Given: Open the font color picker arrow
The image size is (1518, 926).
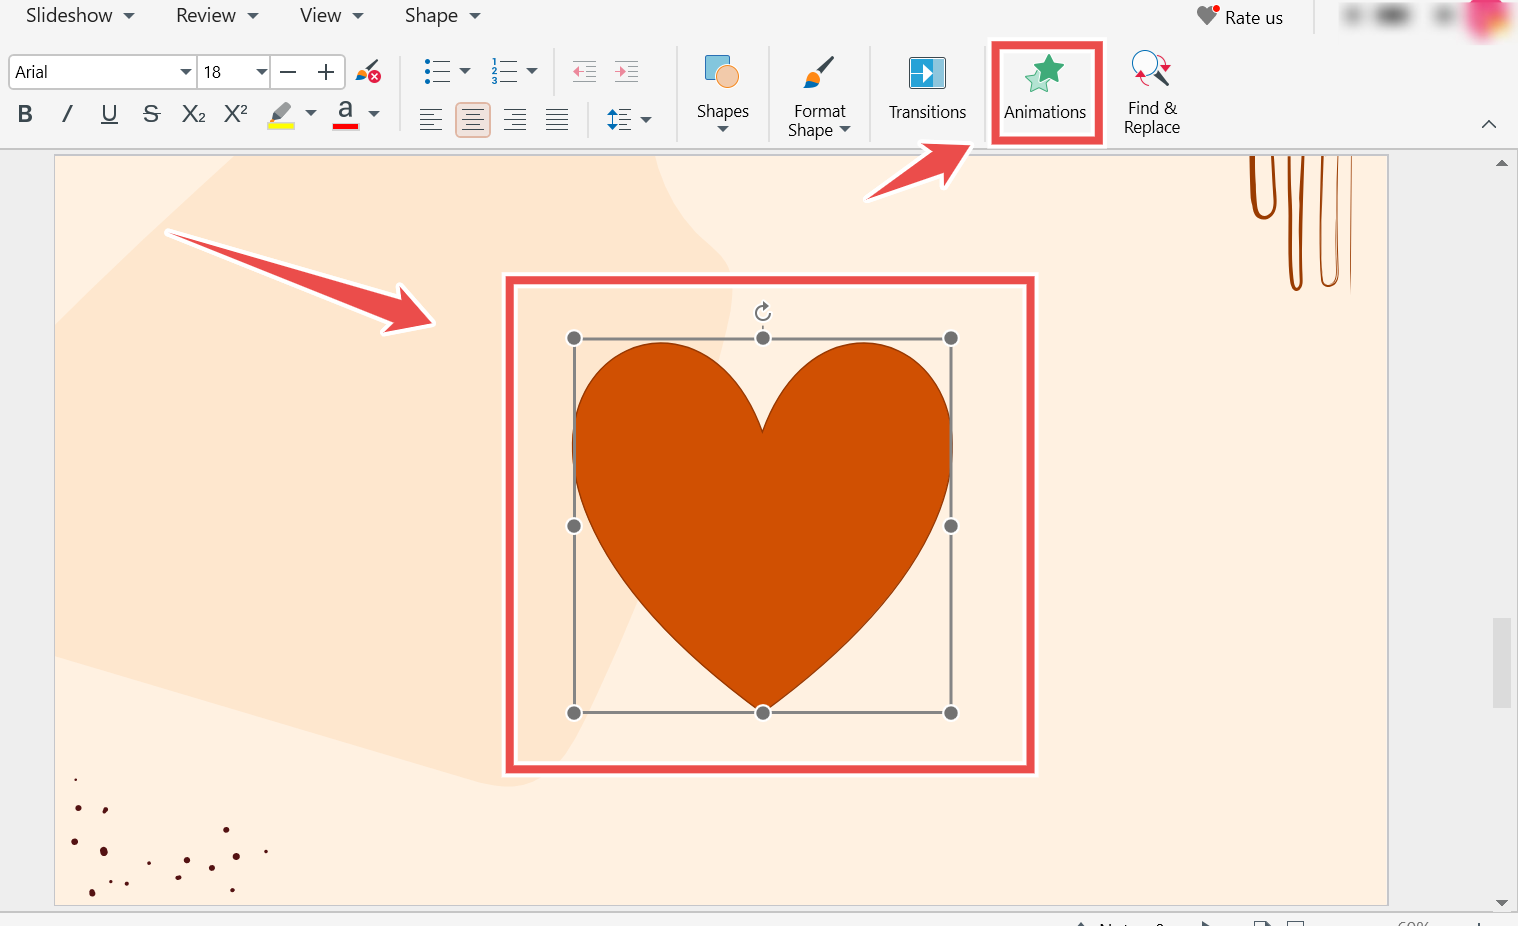Looking at the screenshot, I should [374, 114].
